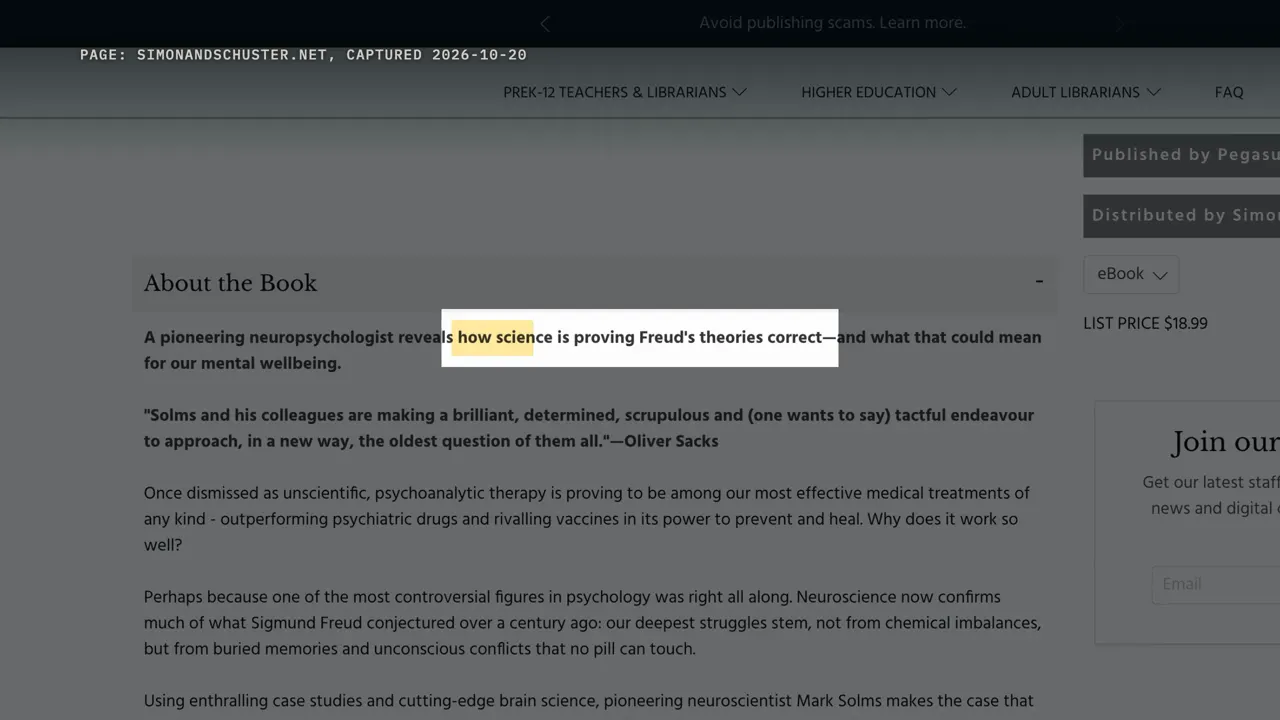
Task: Show the previous announcement banner
Action: tap(545, 23)
